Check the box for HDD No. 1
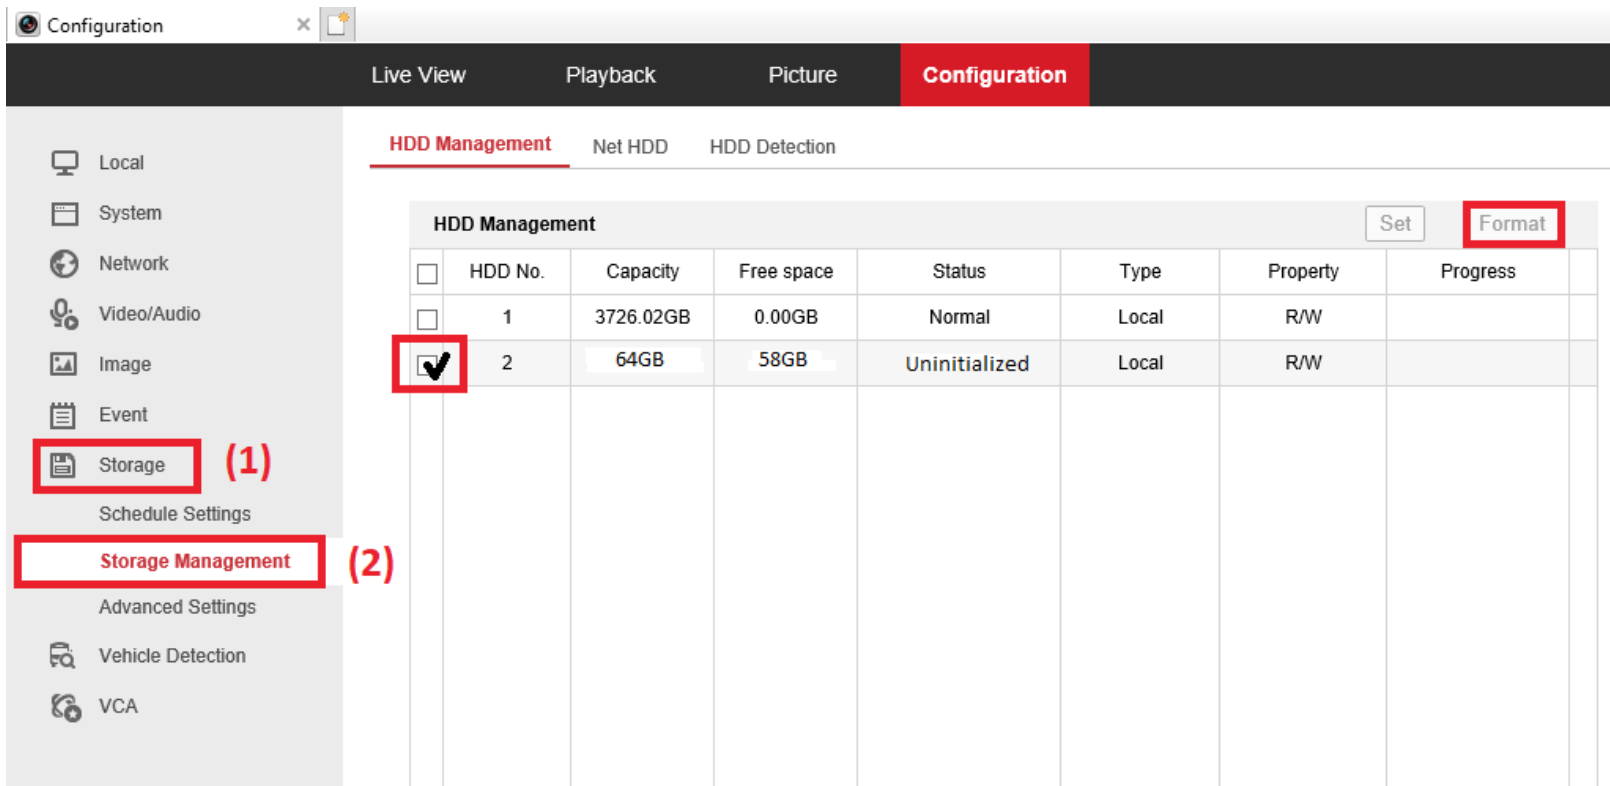 tap(427, 319)
